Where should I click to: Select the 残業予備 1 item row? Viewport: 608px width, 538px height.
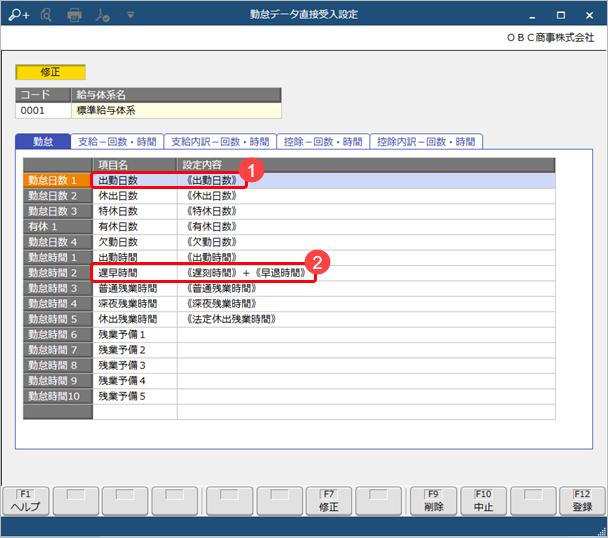tap(134, 334)
